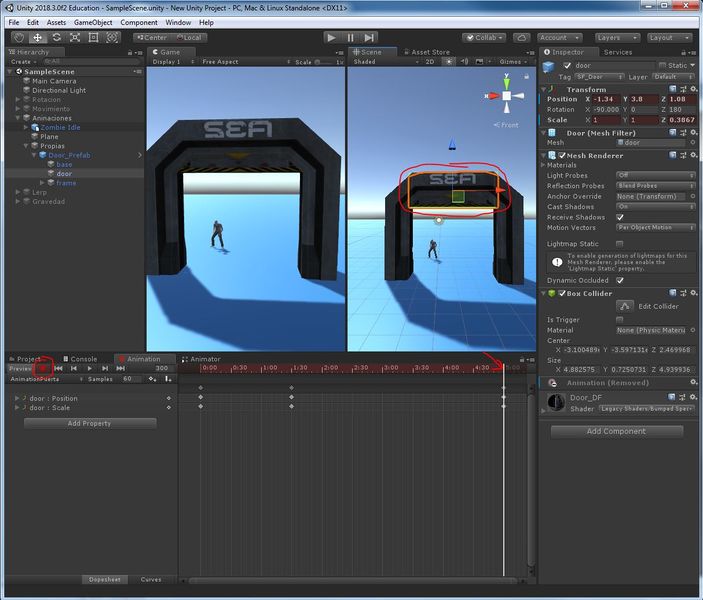Disable Mesh Renderer component checkbox

tap(562, 156)
